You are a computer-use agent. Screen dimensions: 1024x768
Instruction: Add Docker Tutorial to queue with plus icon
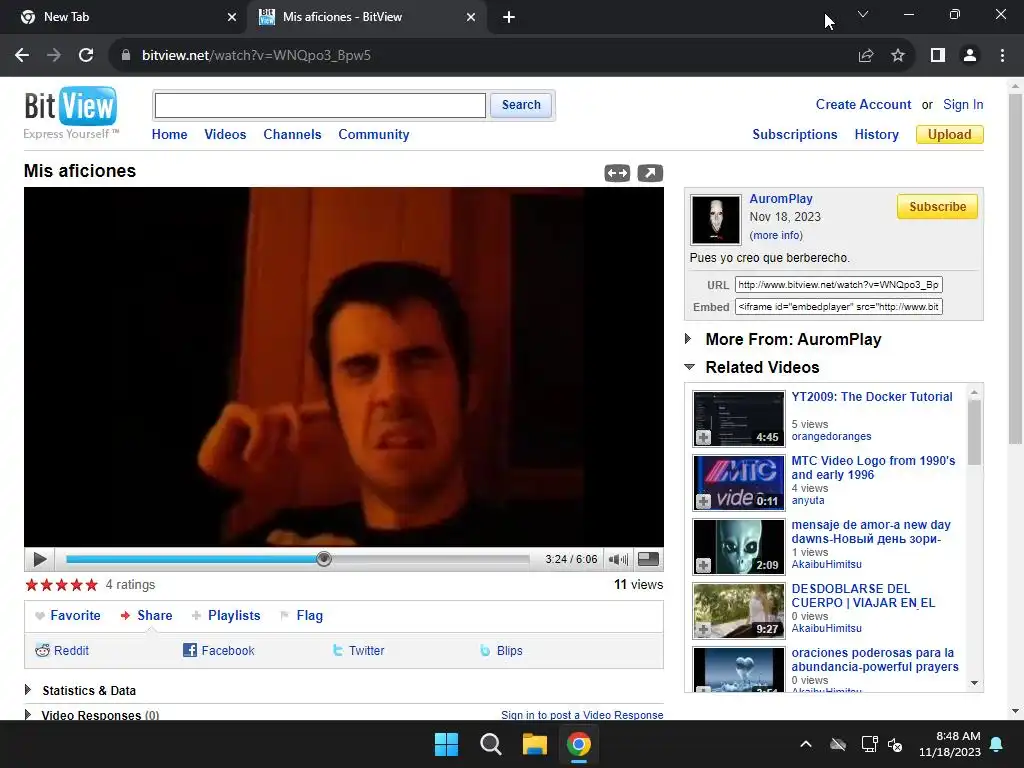tap(703, 438)
